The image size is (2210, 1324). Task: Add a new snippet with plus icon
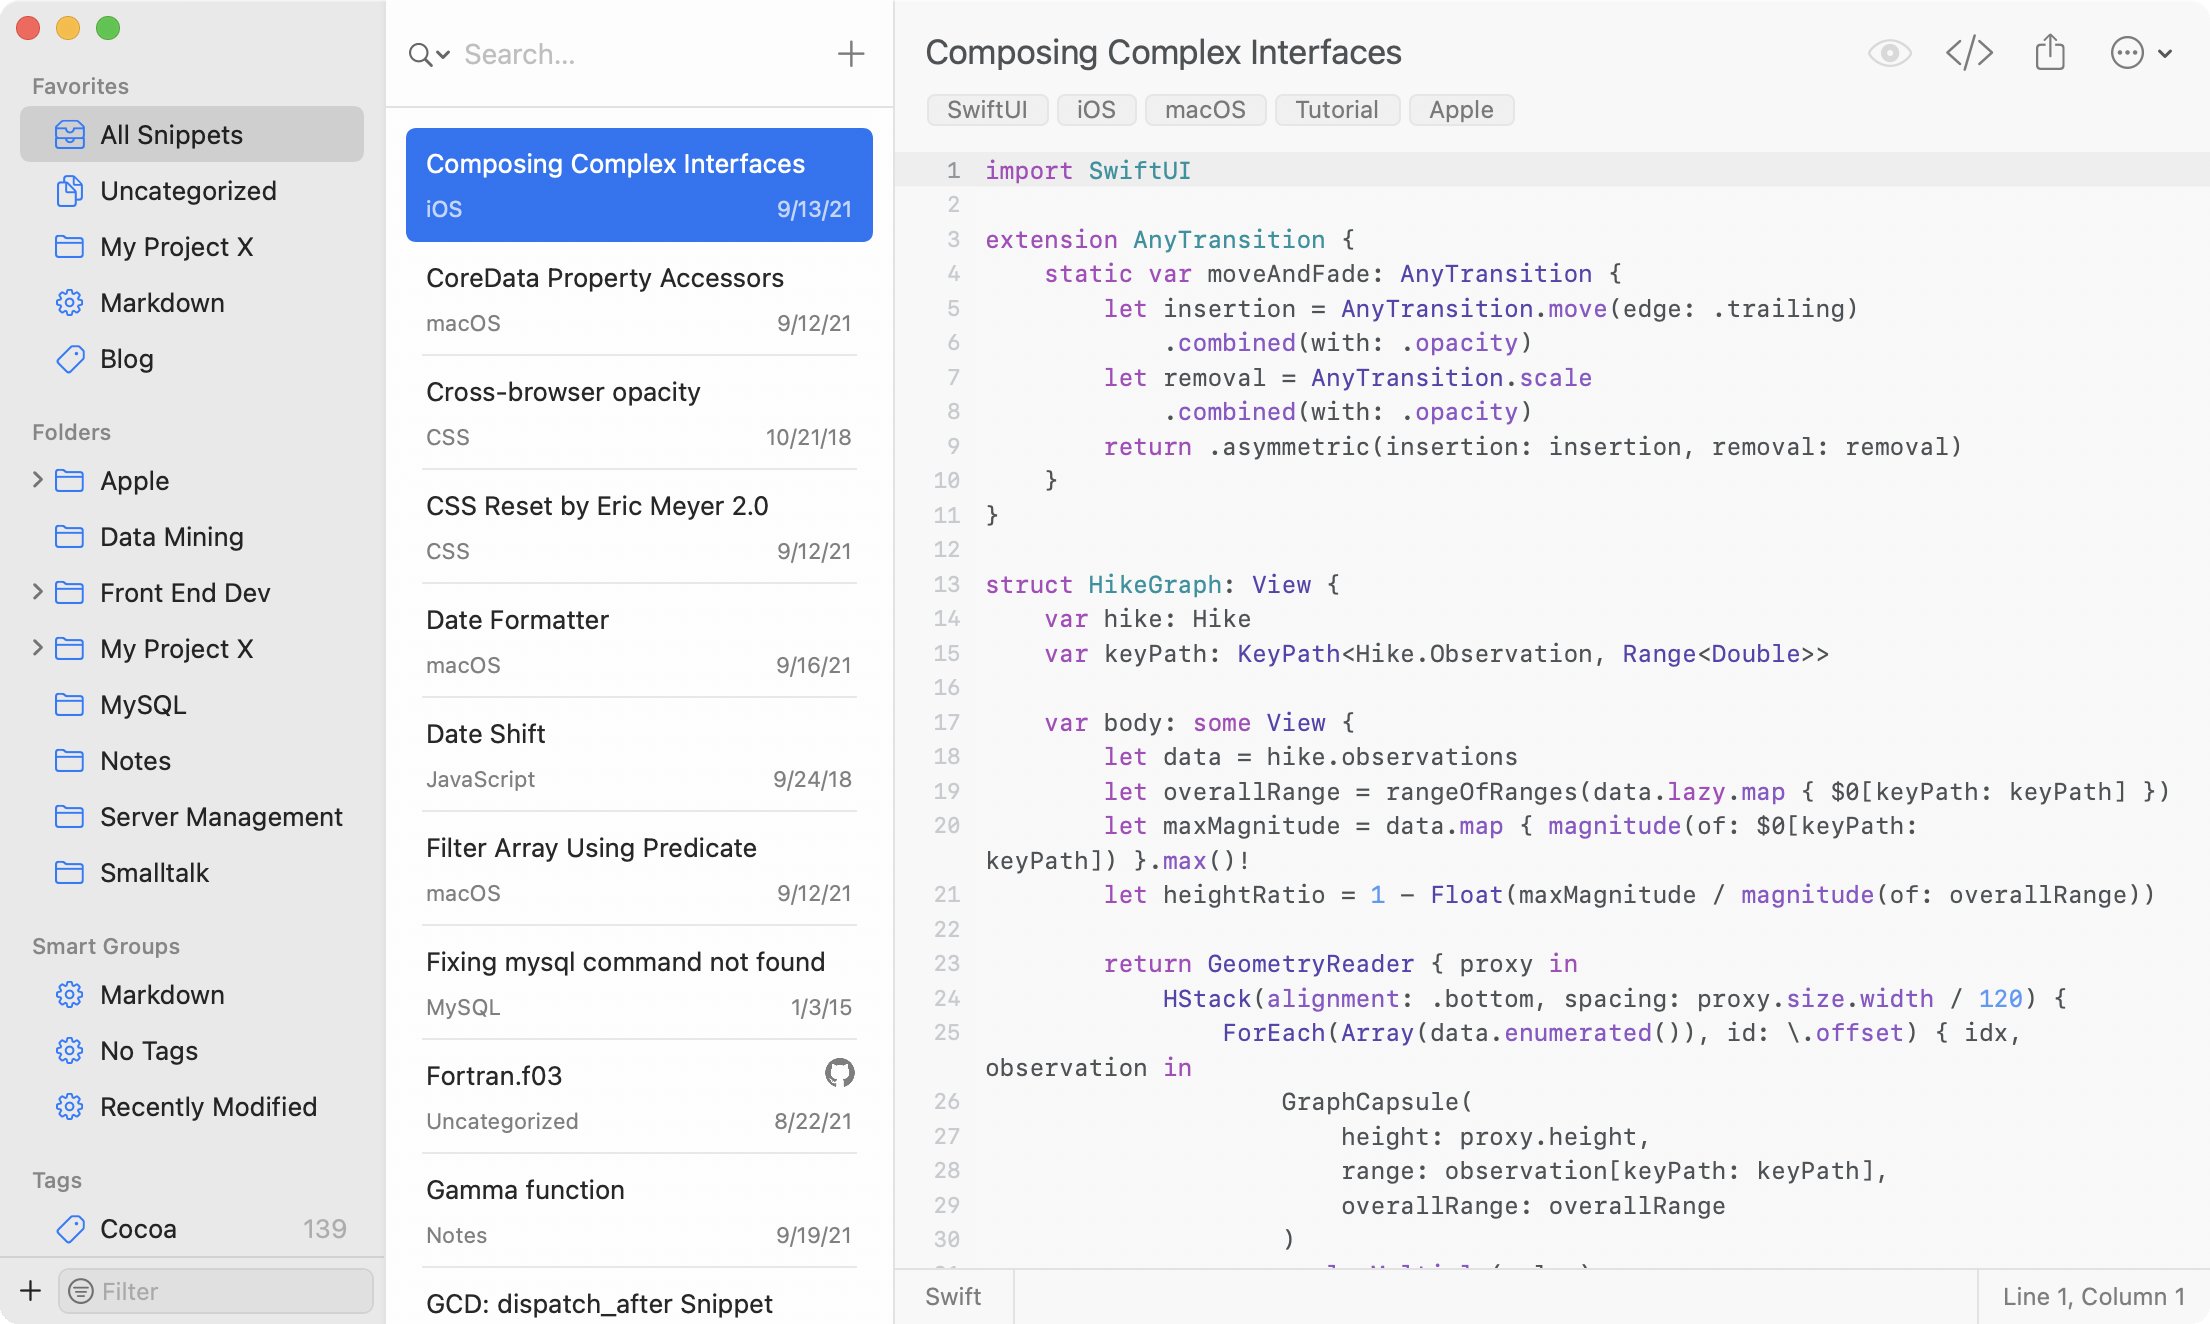click(x=850, y=54)
